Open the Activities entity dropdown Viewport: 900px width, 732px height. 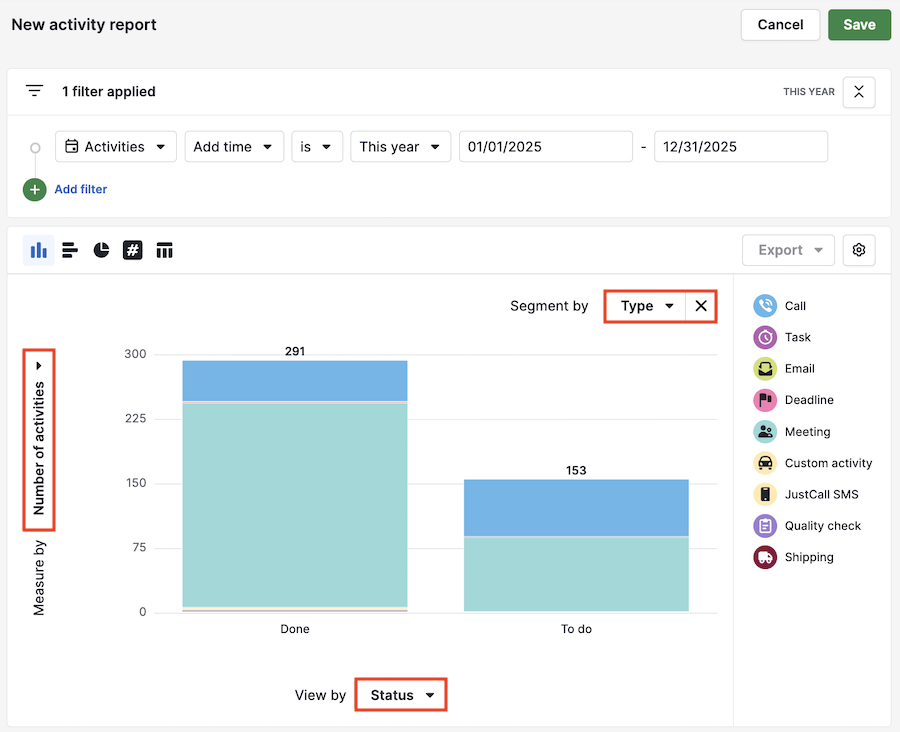[x=116, y=147]
